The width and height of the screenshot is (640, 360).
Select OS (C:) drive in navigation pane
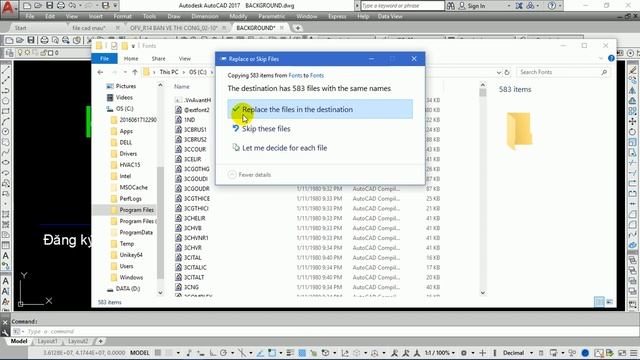coord(124,109)
